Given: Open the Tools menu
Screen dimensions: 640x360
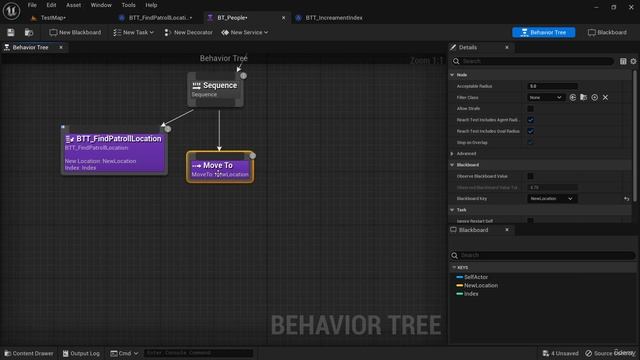Looking at the screenshot, I should (128, 5).
